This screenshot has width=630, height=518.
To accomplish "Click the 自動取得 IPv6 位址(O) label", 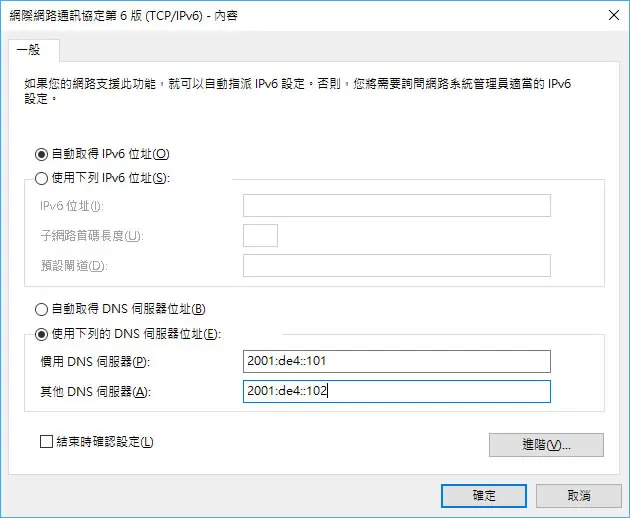I will tap(110, 154).
